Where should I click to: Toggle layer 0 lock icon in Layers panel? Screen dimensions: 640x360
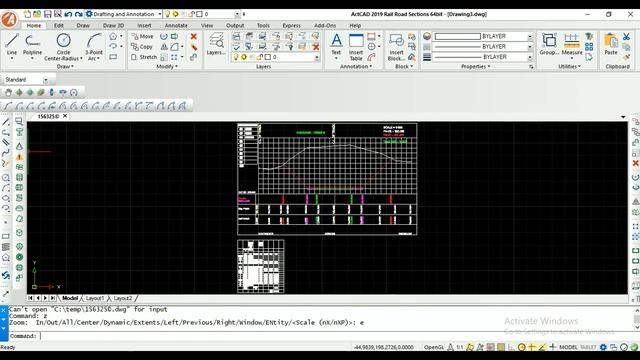click(260, 57)
